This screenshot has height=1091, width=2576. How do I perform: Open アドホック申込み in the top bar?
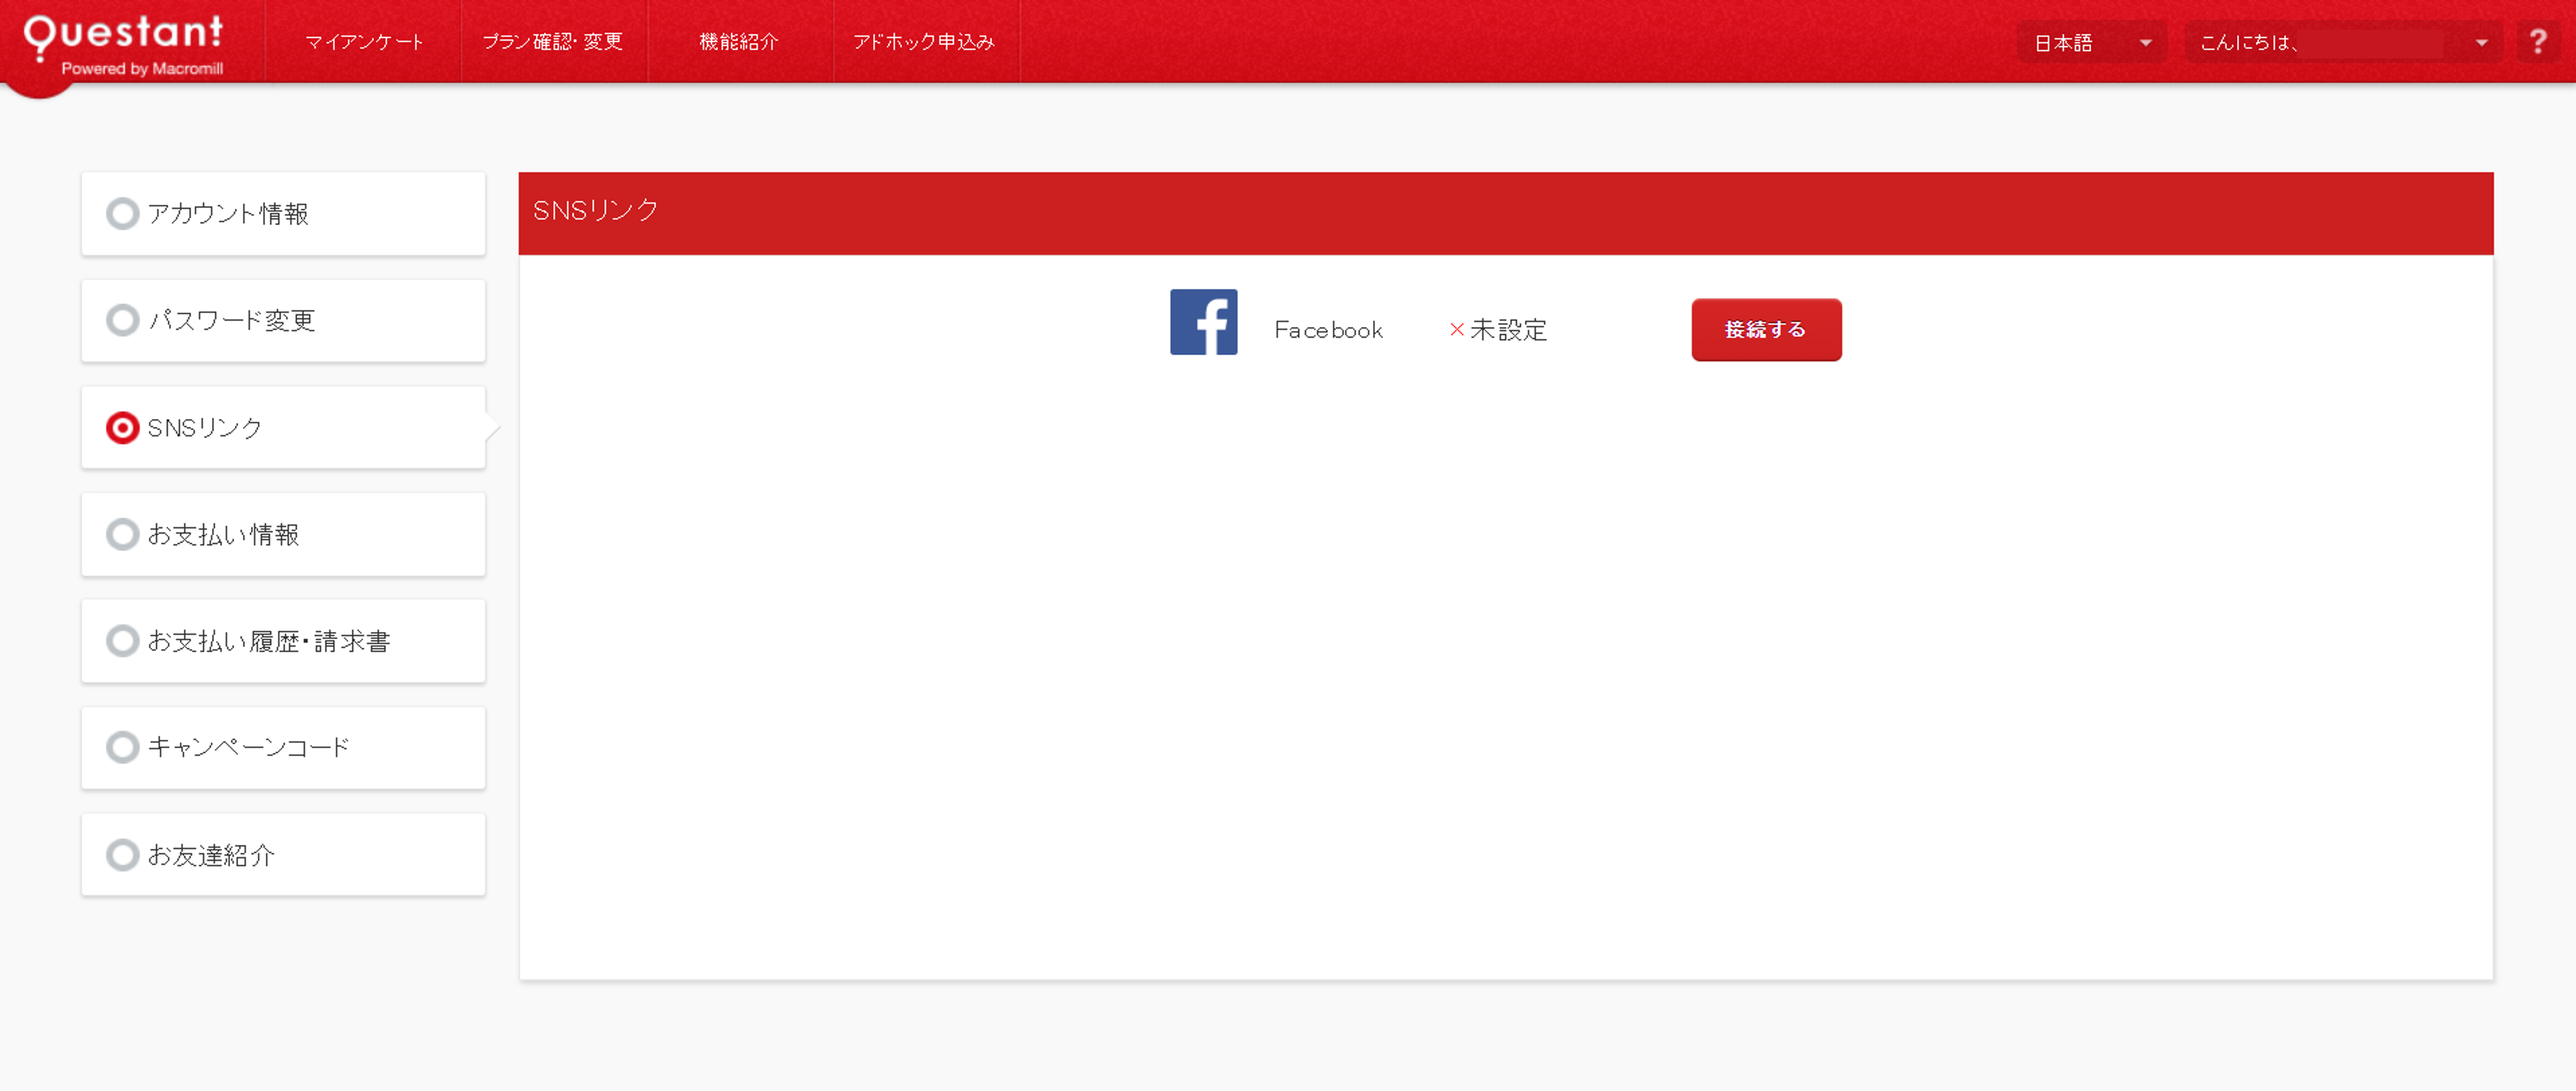[925, 42]
